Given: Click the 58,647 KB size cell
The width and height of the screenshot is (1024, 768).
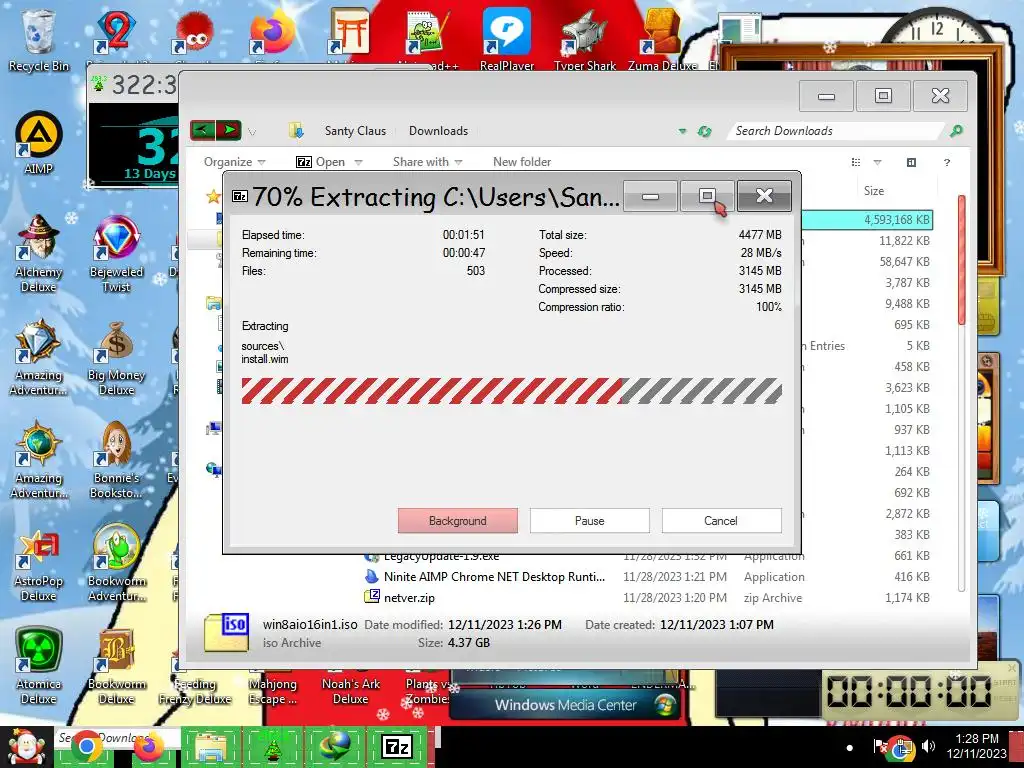Looking at the screenshot, I should point(904,261).
